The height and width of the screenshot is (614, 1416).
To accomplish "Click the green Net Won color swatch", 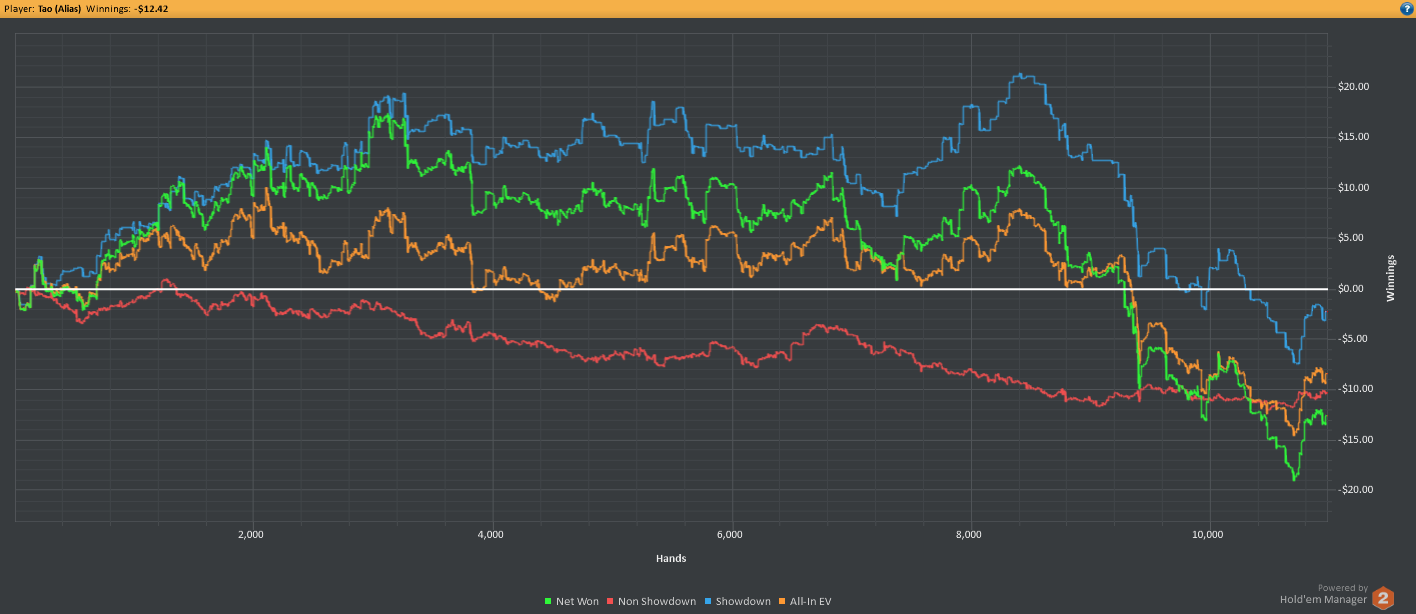I will [549, 602].
